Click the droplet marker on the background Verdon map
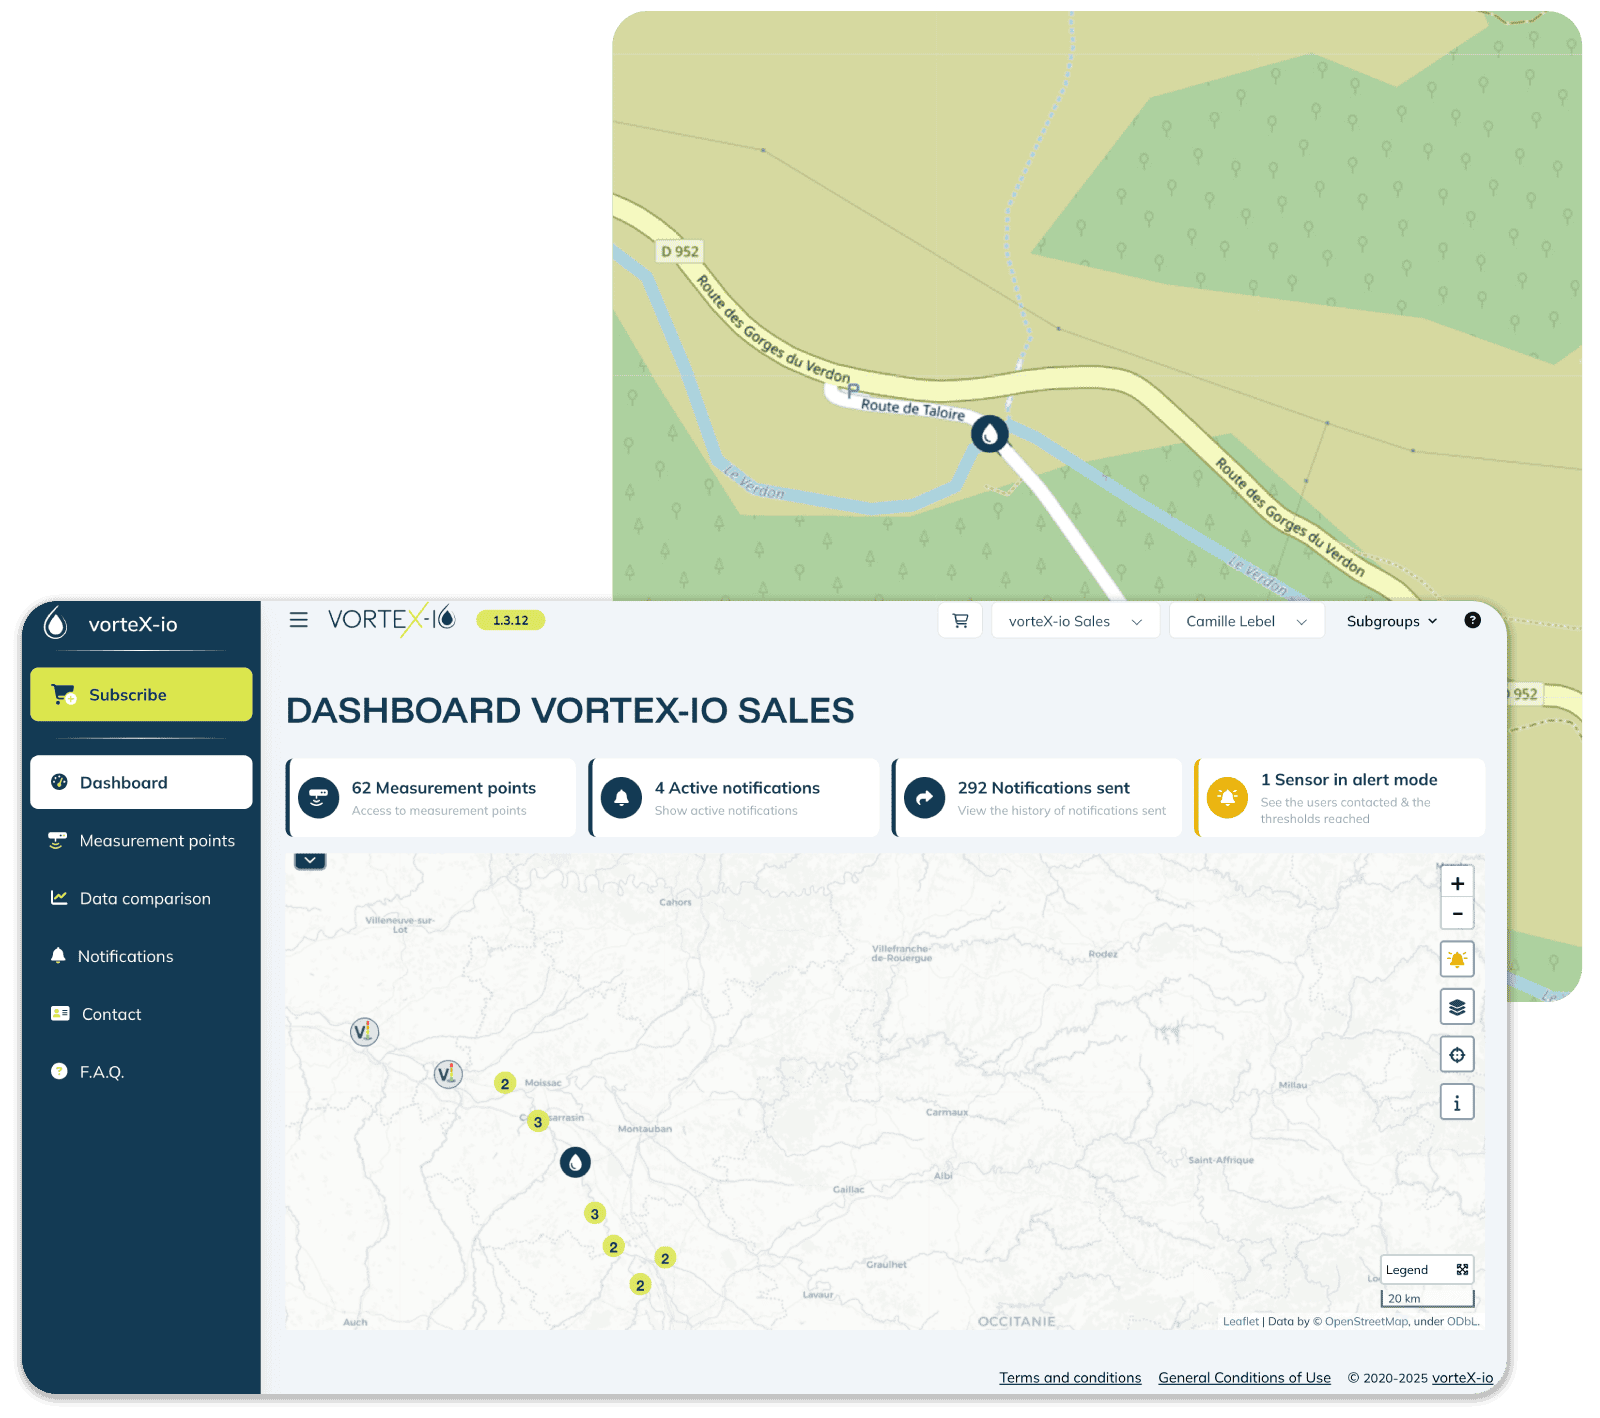 click(990, 434)
